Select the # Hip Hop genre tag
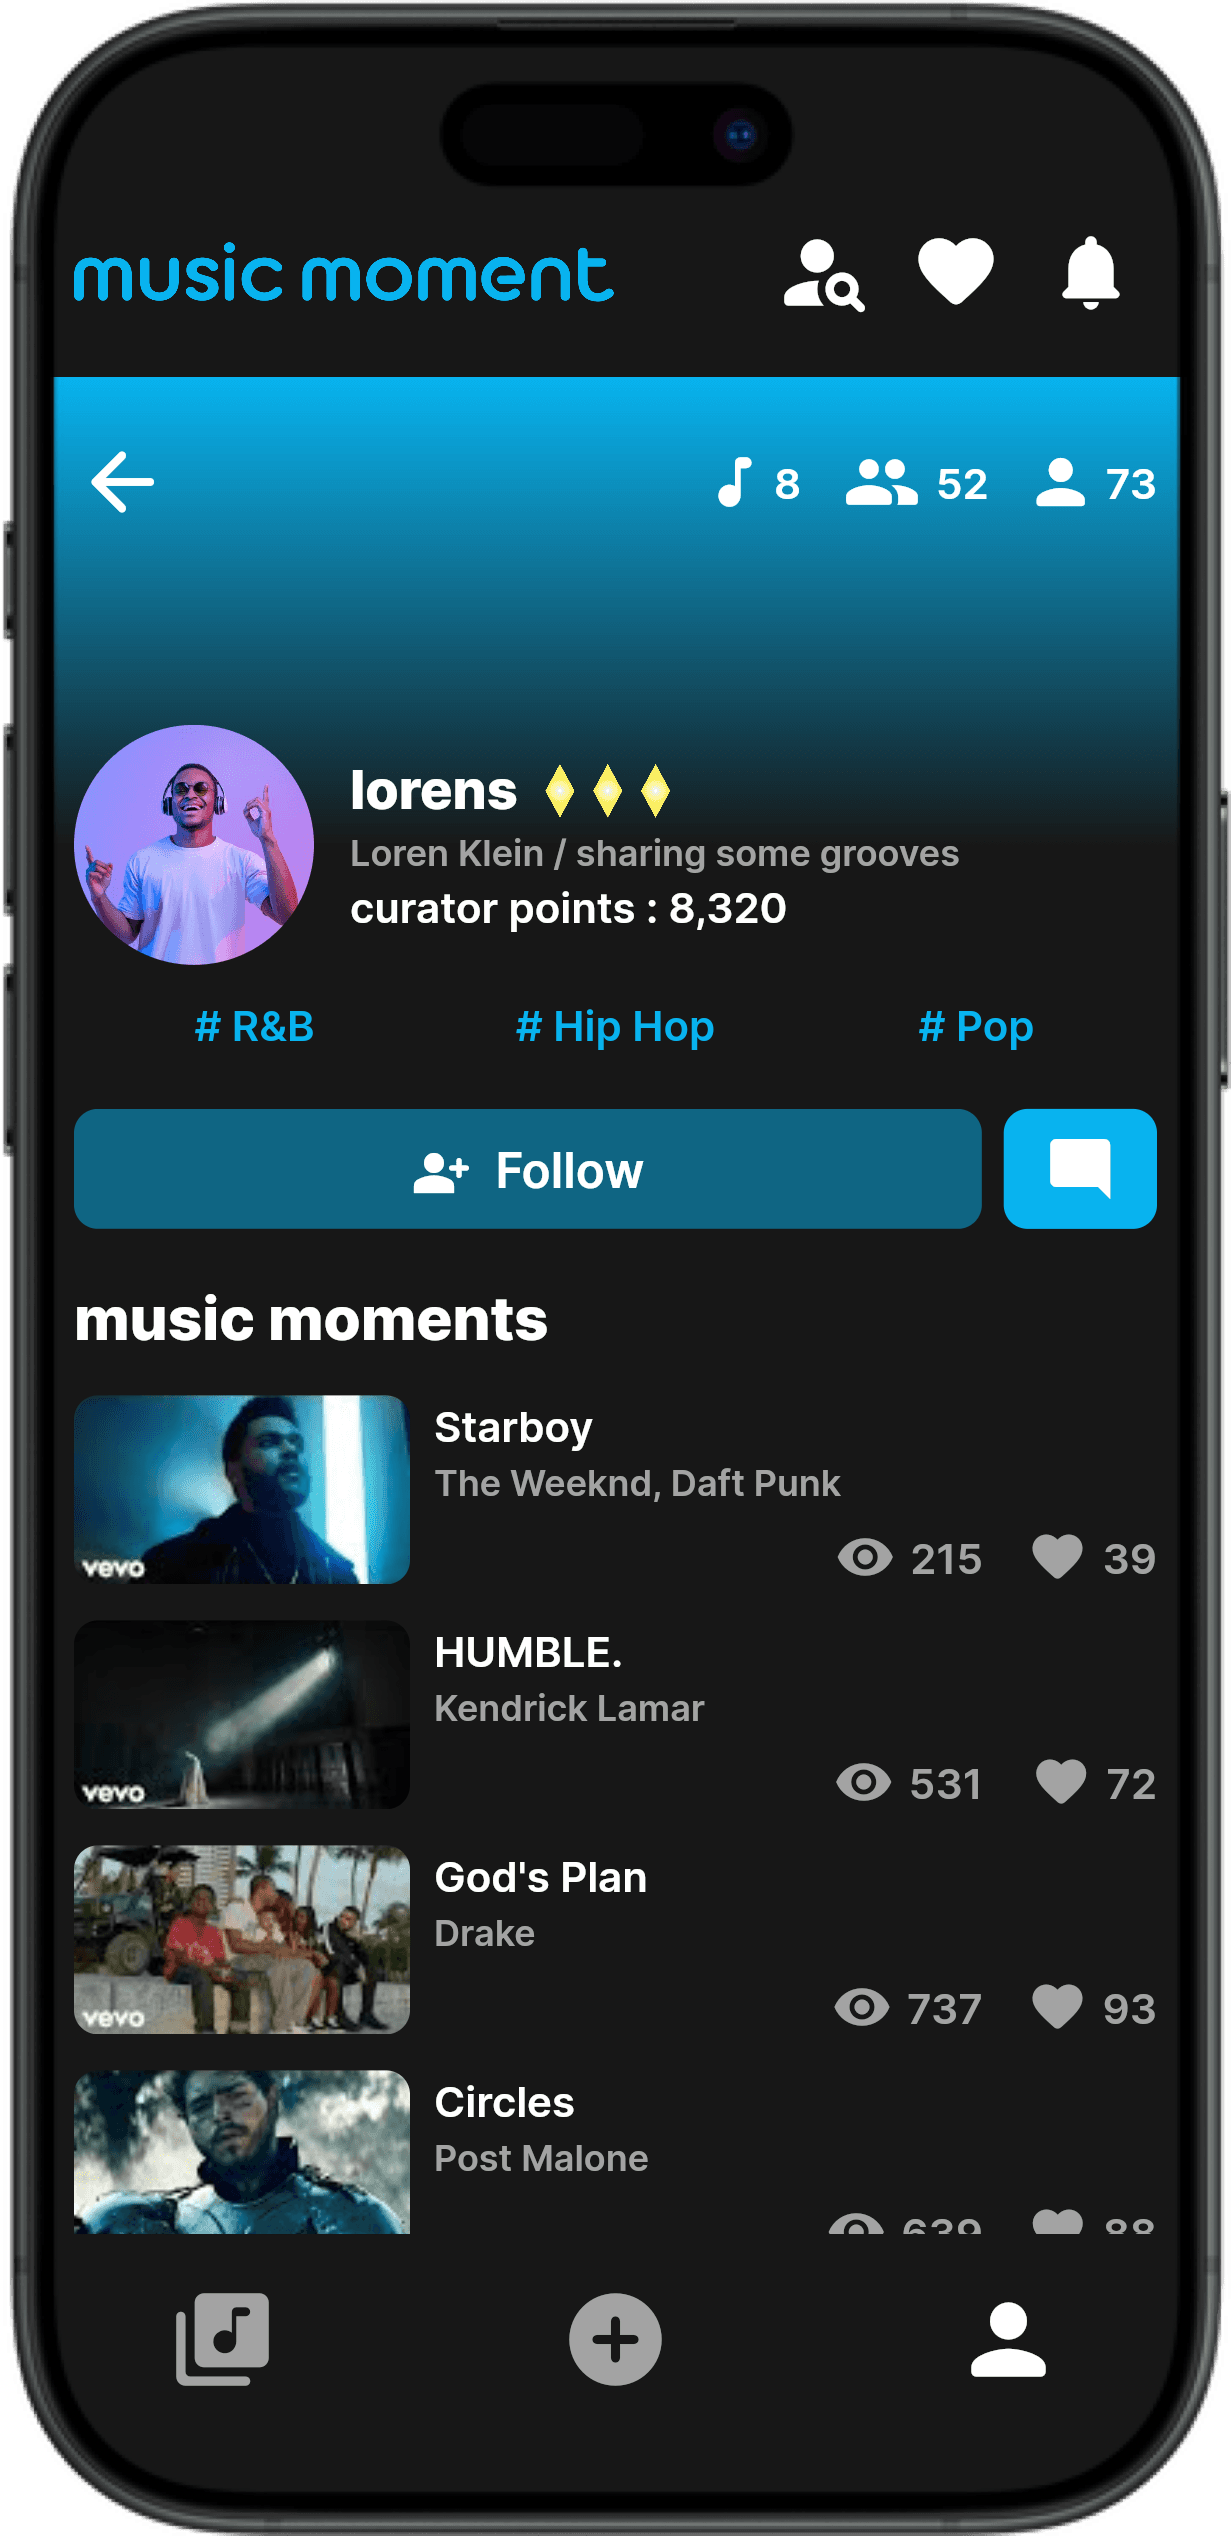This screenshot has height=2536, width=1231. [x=615, y=1027]
